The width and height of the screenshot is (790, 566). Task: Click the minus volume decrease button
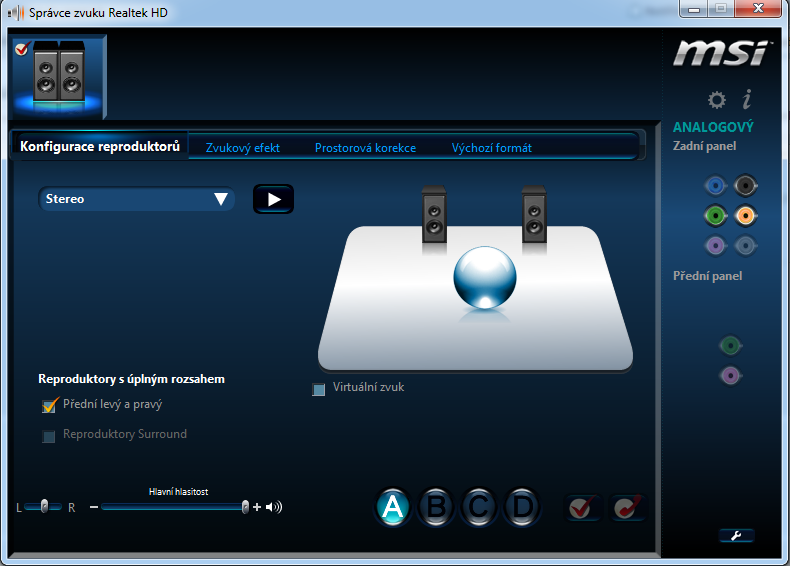(x=94, y=507)
